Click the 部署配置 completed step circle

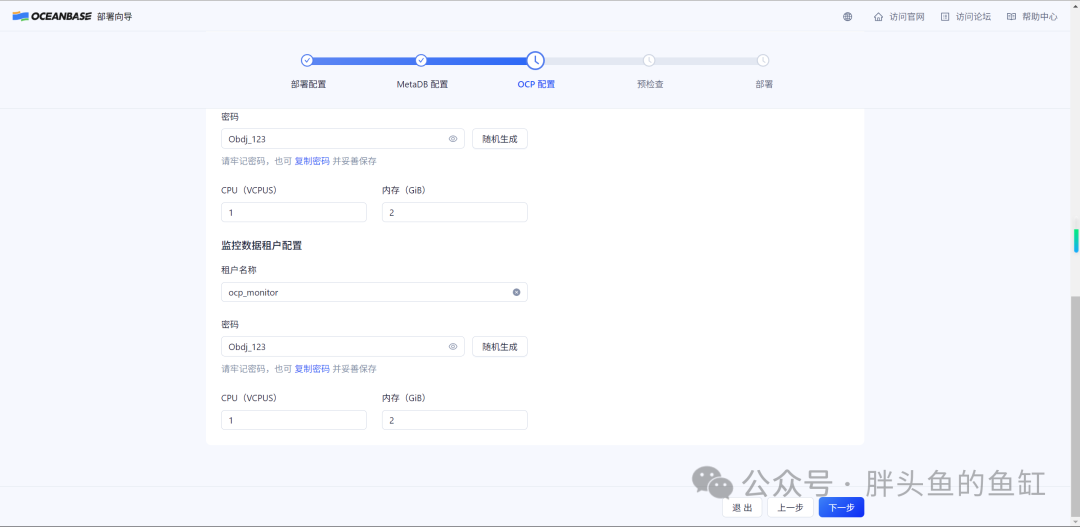click(x=307, y=61)
